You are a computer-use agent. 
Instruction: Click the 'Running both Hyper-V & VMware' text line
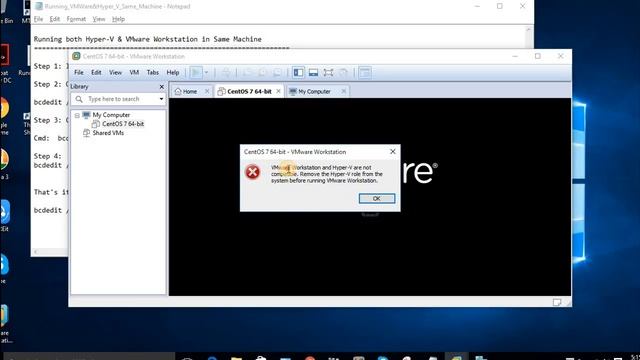[x=147, y=39]
